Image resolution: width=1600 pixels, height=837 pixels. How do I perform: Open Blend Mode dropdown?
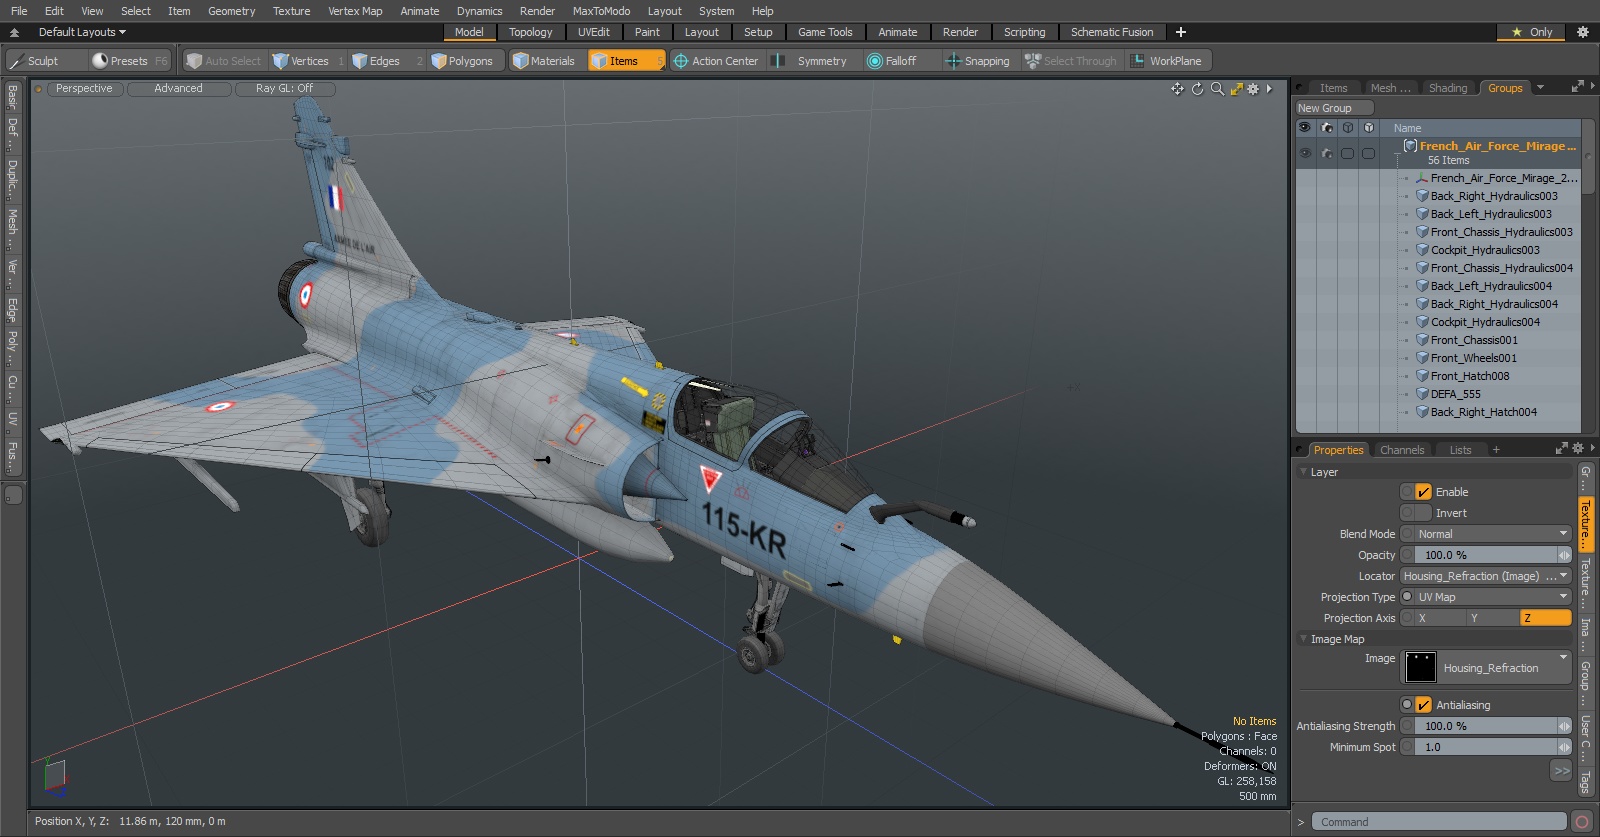(1492, 534)
